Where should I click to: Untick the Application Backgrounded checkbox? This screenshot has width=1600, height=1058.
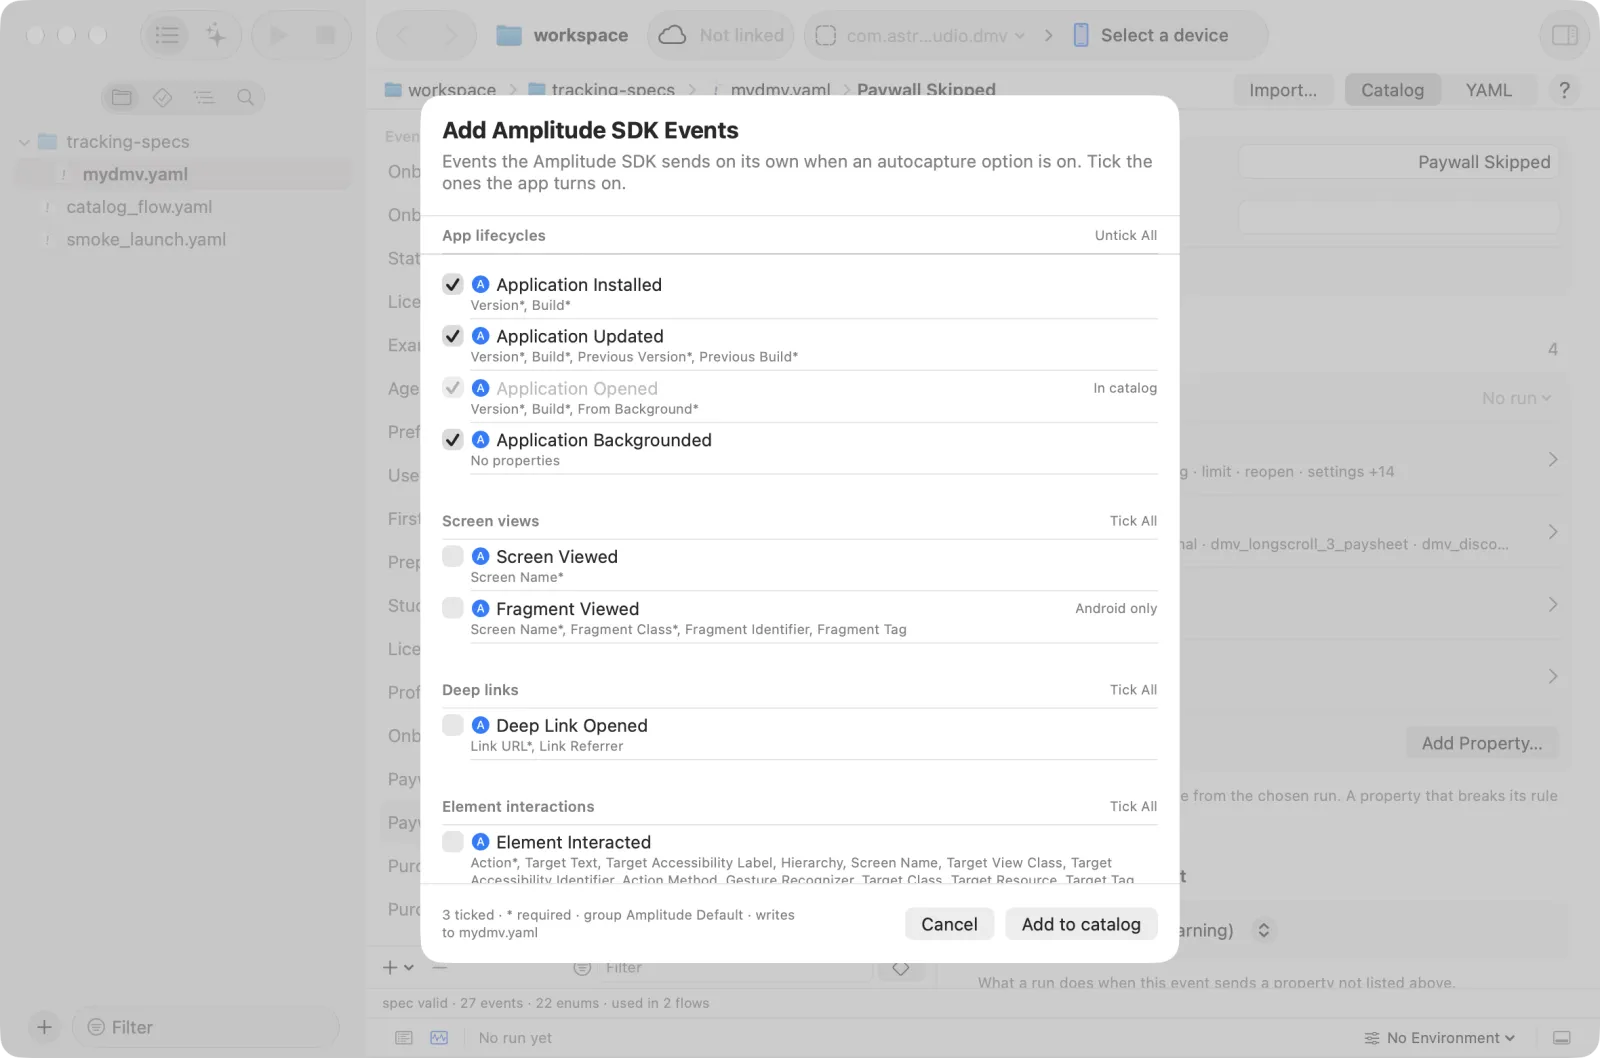click(x=453, y=440)
